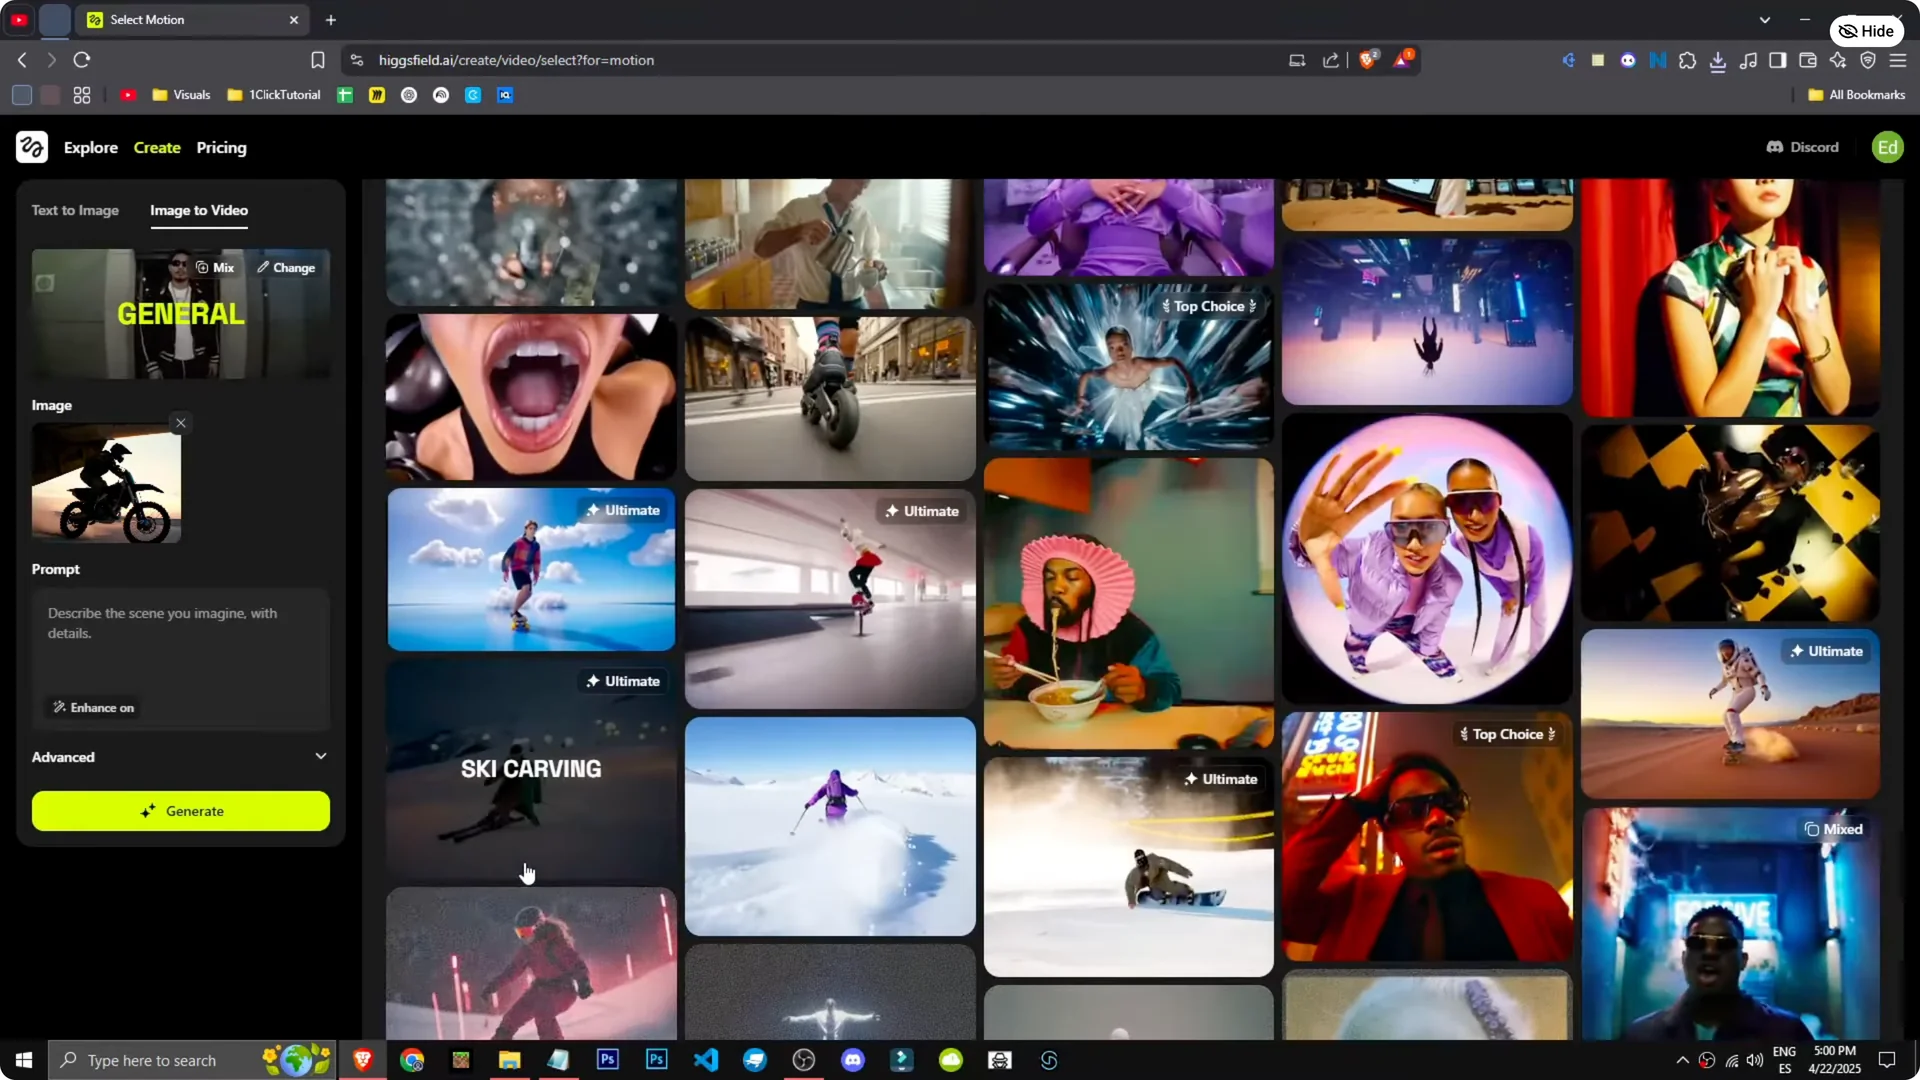
Task: Open the browser Extensions puzzle icon
Action: click(x=1688, y=60)
